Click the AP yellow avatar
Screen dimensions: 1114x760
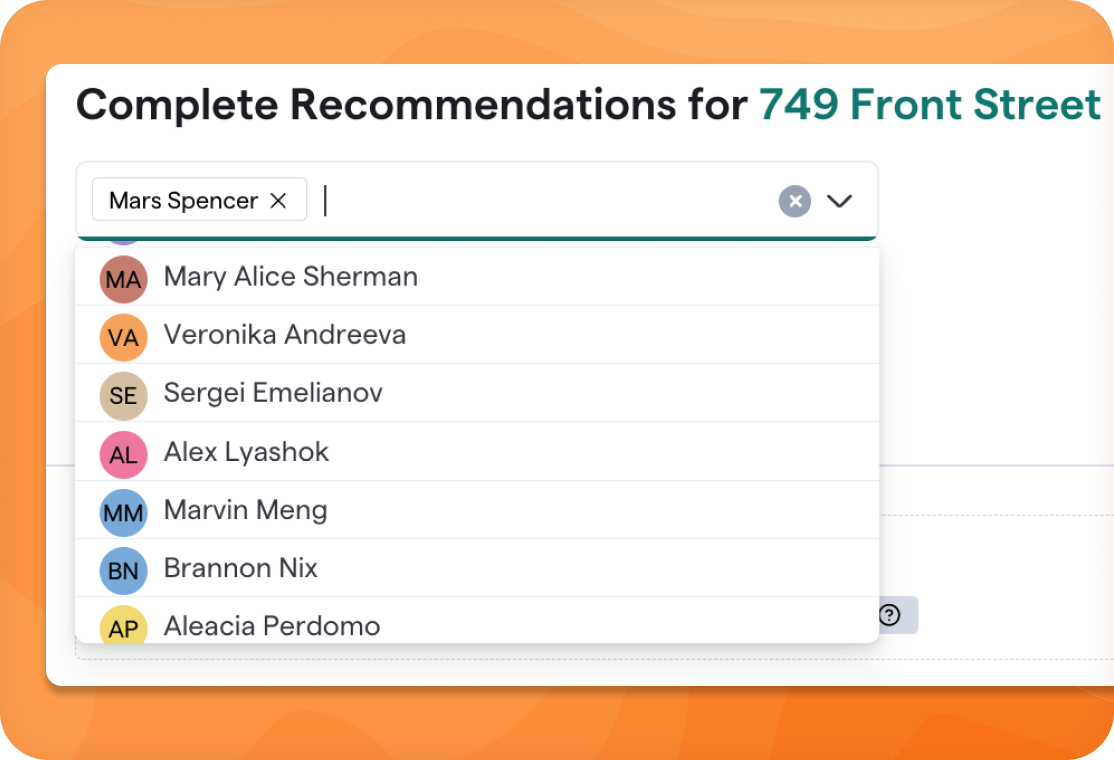(x=124, y=626)
